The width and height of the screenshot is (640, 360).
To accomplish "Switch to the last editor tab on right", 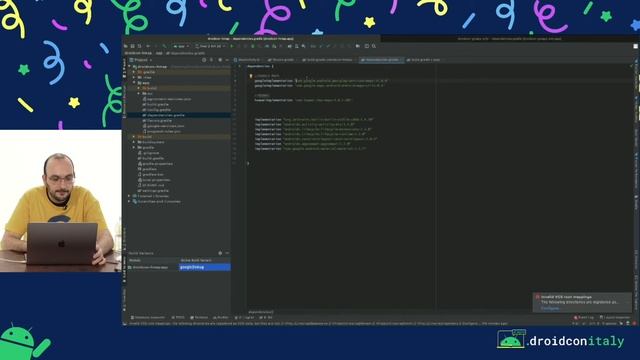I will click(x=424, y=60).
